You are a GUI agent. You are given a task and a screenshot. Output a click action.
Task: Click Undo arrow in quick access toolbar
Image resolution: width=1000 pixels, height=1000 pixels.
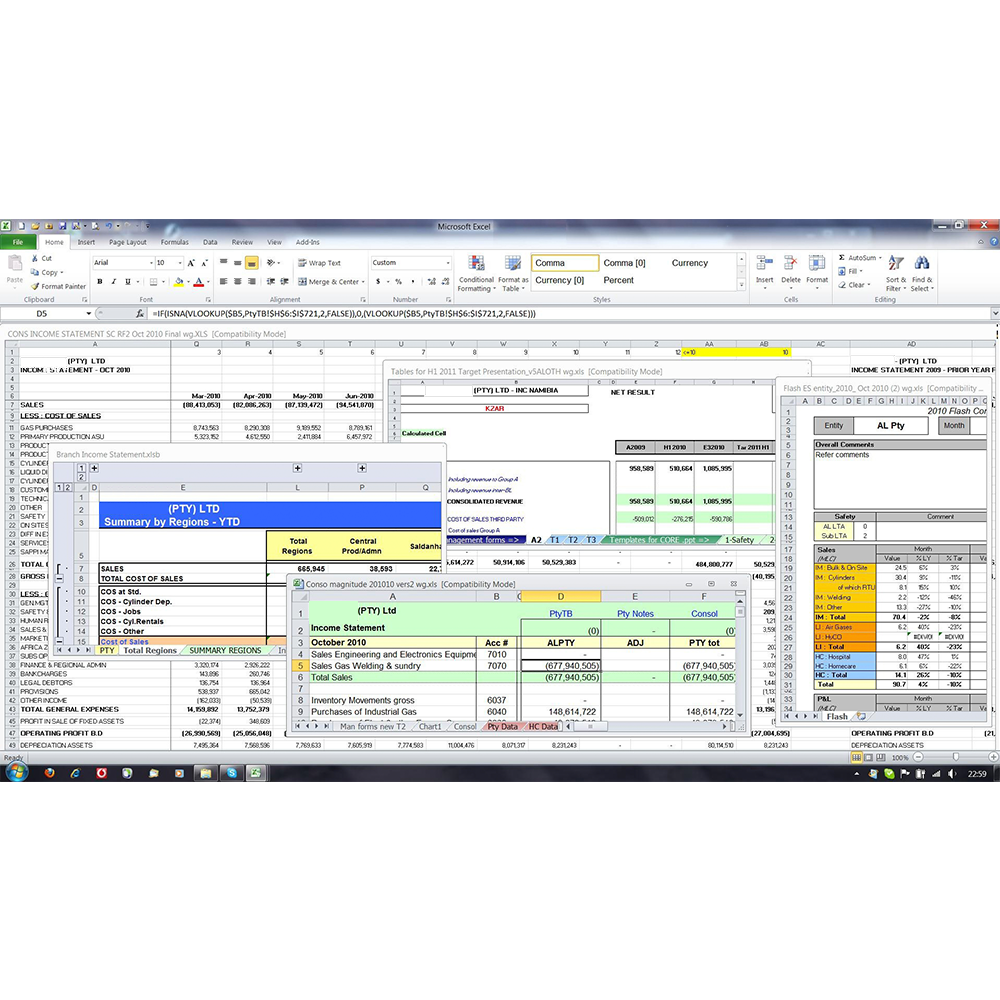pos(108,226)
